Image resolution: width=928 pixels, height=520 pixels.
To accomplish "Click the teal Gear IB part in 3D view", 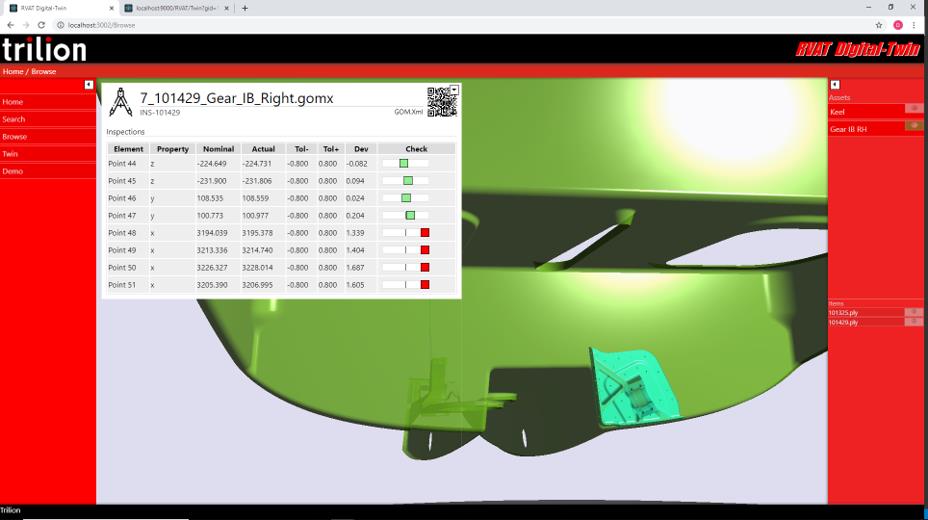I will [634, 386].
